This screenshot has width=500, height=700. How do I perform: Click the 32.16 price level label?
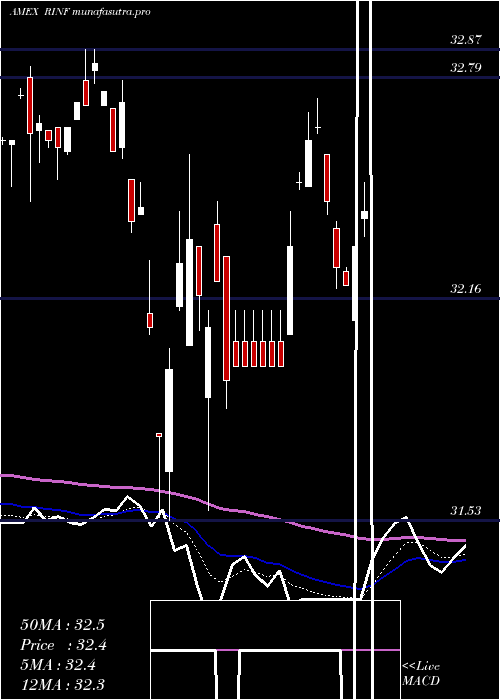pyautogui.click(x=466, y=289)
